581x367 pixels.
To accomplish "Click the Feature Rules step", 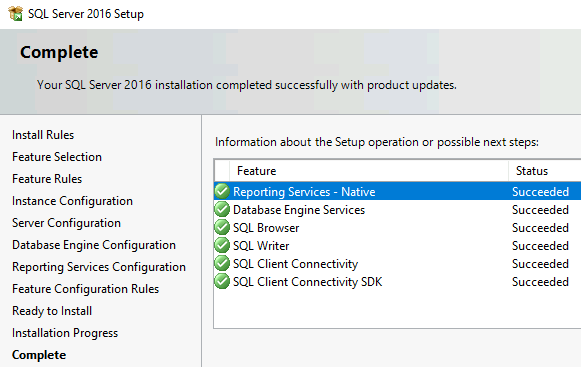I will point(47,179).
